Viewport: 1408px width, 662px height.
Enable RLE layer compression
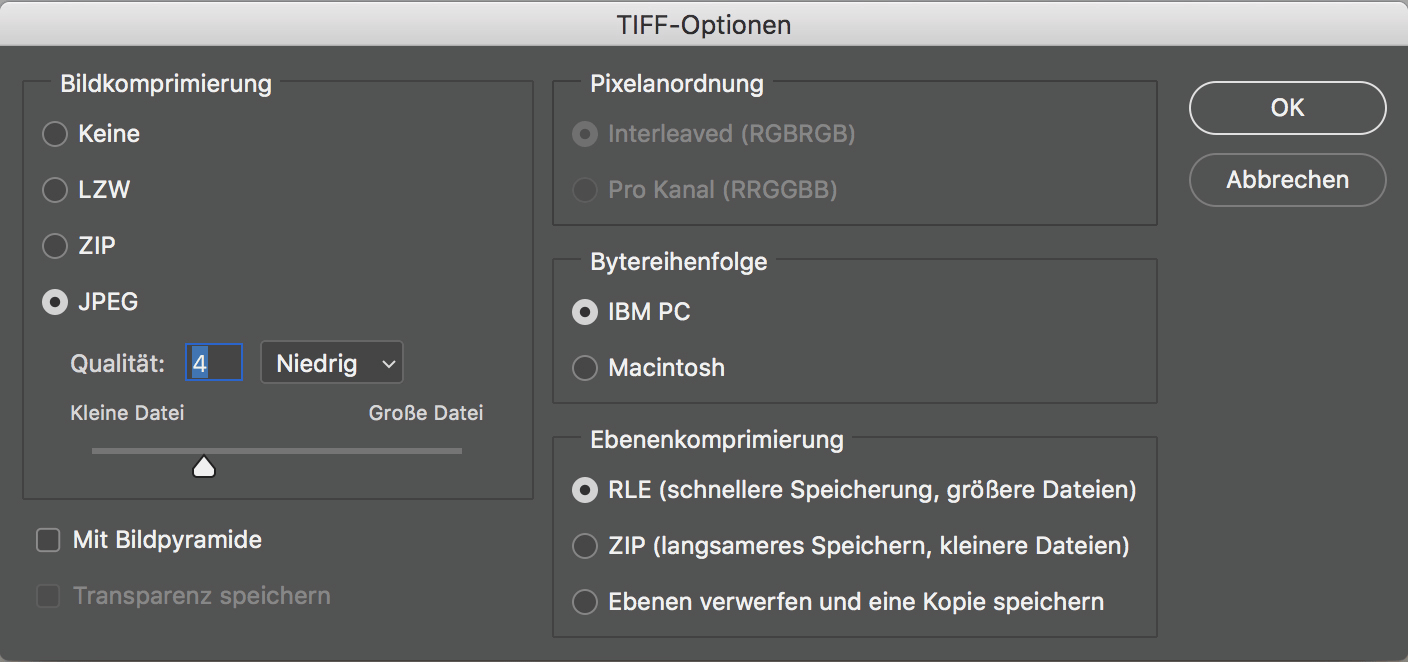point(584,490)
